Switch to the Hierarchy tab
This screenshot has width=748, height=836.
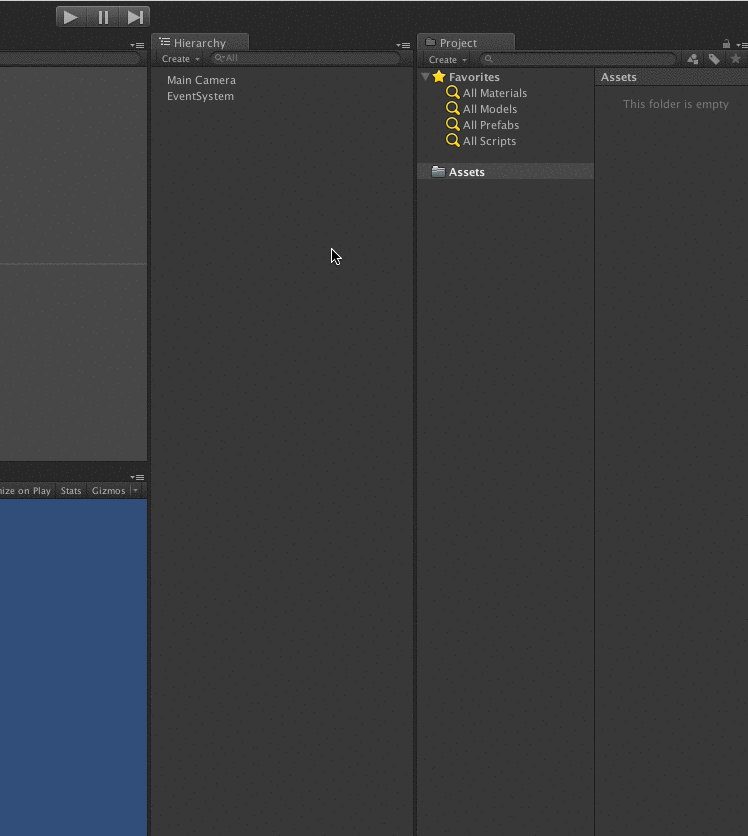coord(199,43)
